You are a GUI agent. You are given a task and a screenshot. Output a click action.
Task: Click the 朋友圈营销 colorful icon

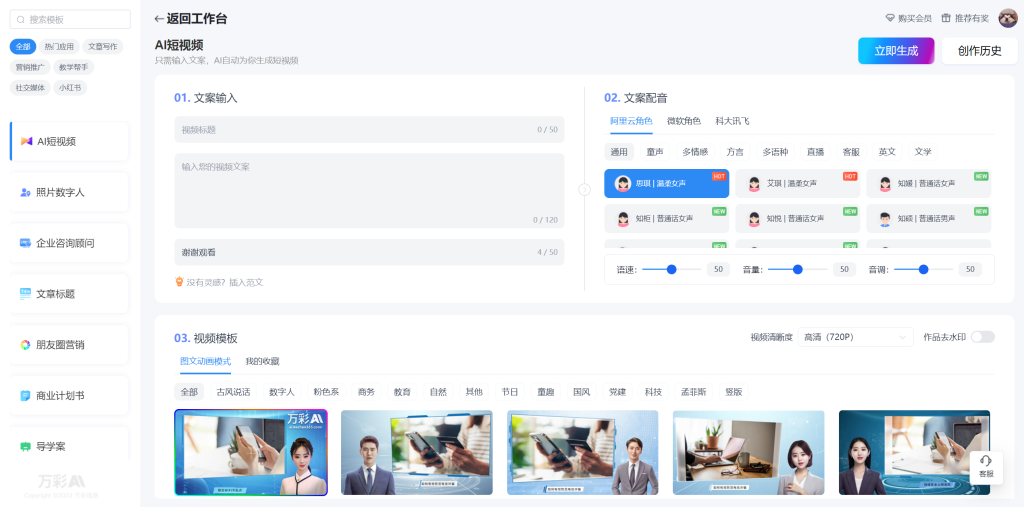[x=25, y=345]
